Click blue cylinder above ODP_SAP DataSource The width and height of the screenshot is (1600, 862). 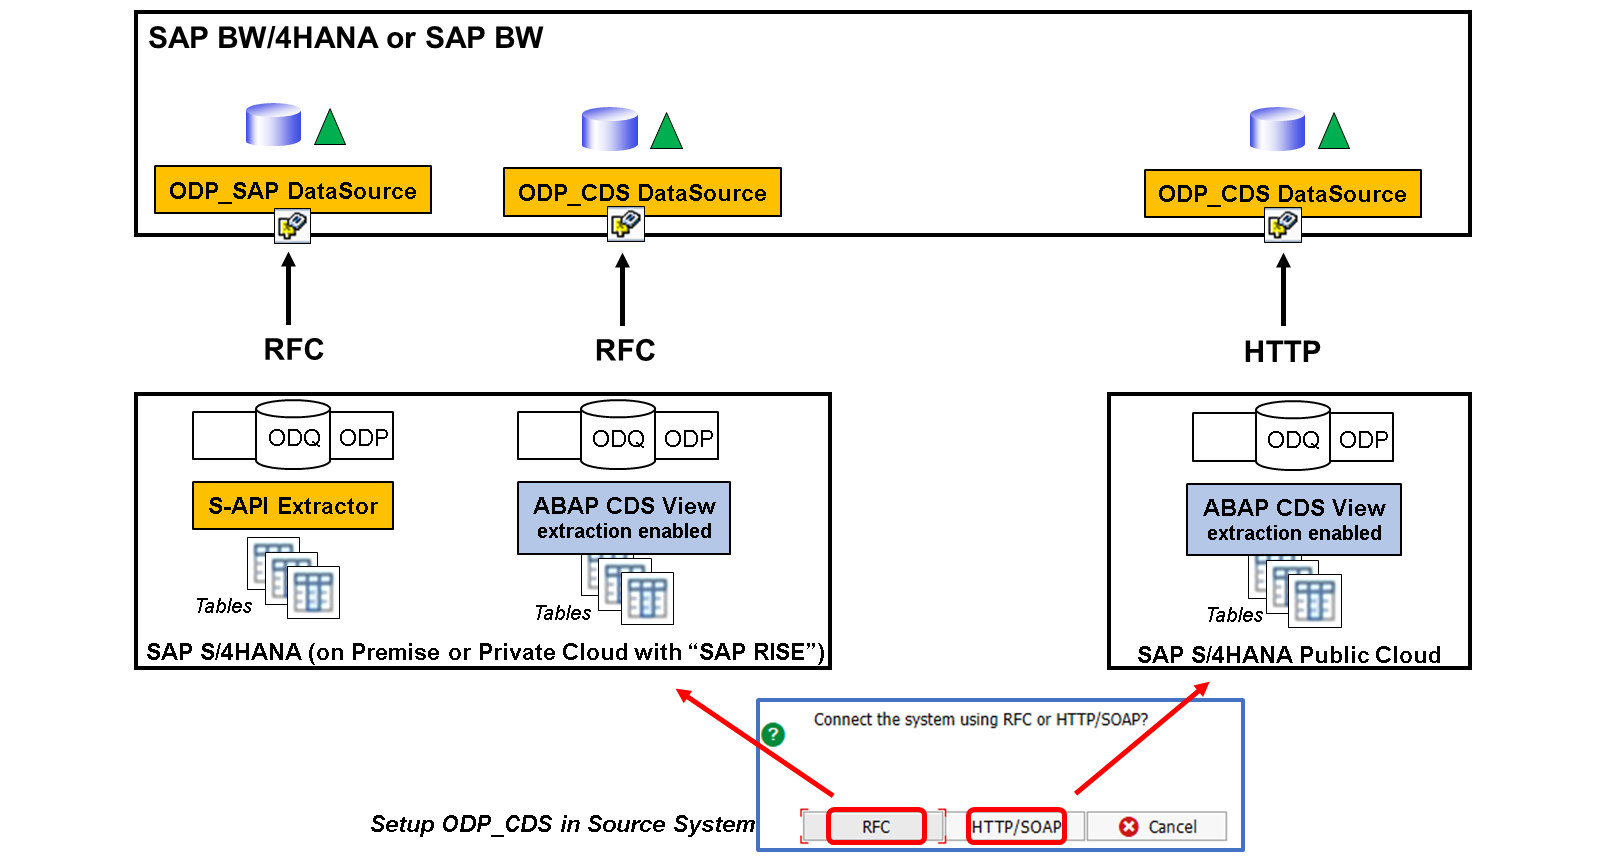[274, 125]
